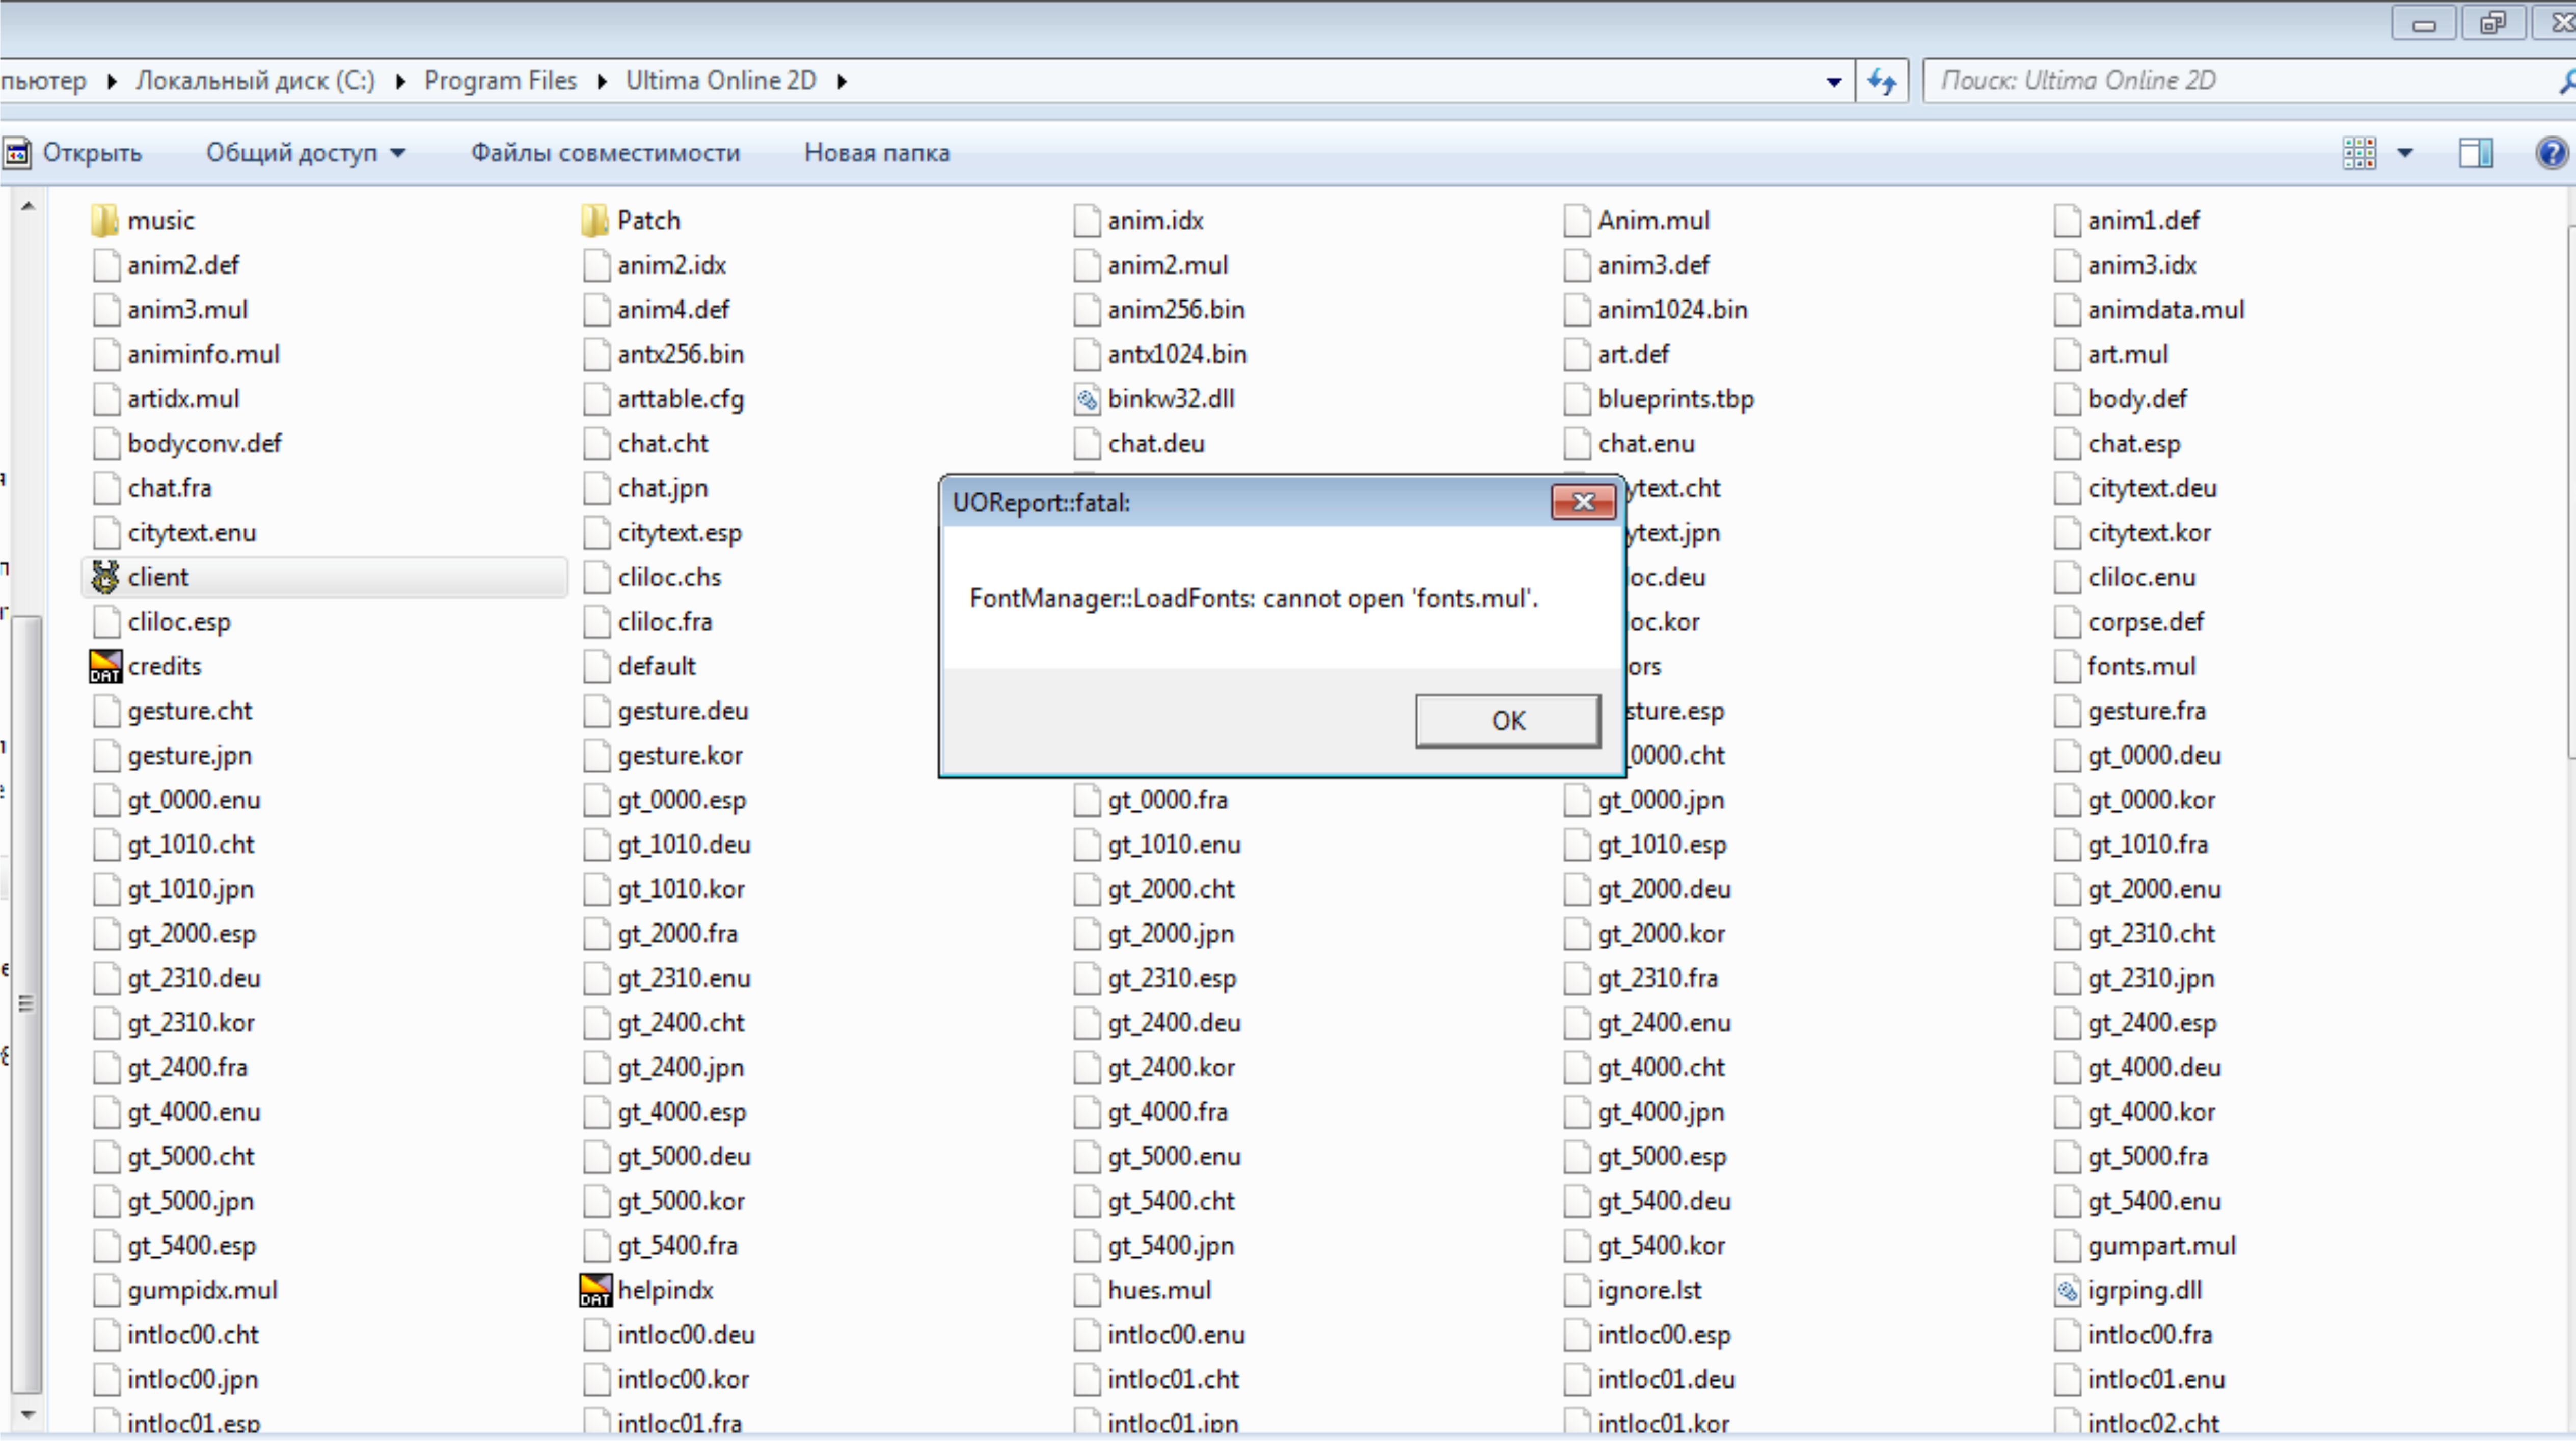
Task: Select file gesture.kor
Action: [664, 755]
